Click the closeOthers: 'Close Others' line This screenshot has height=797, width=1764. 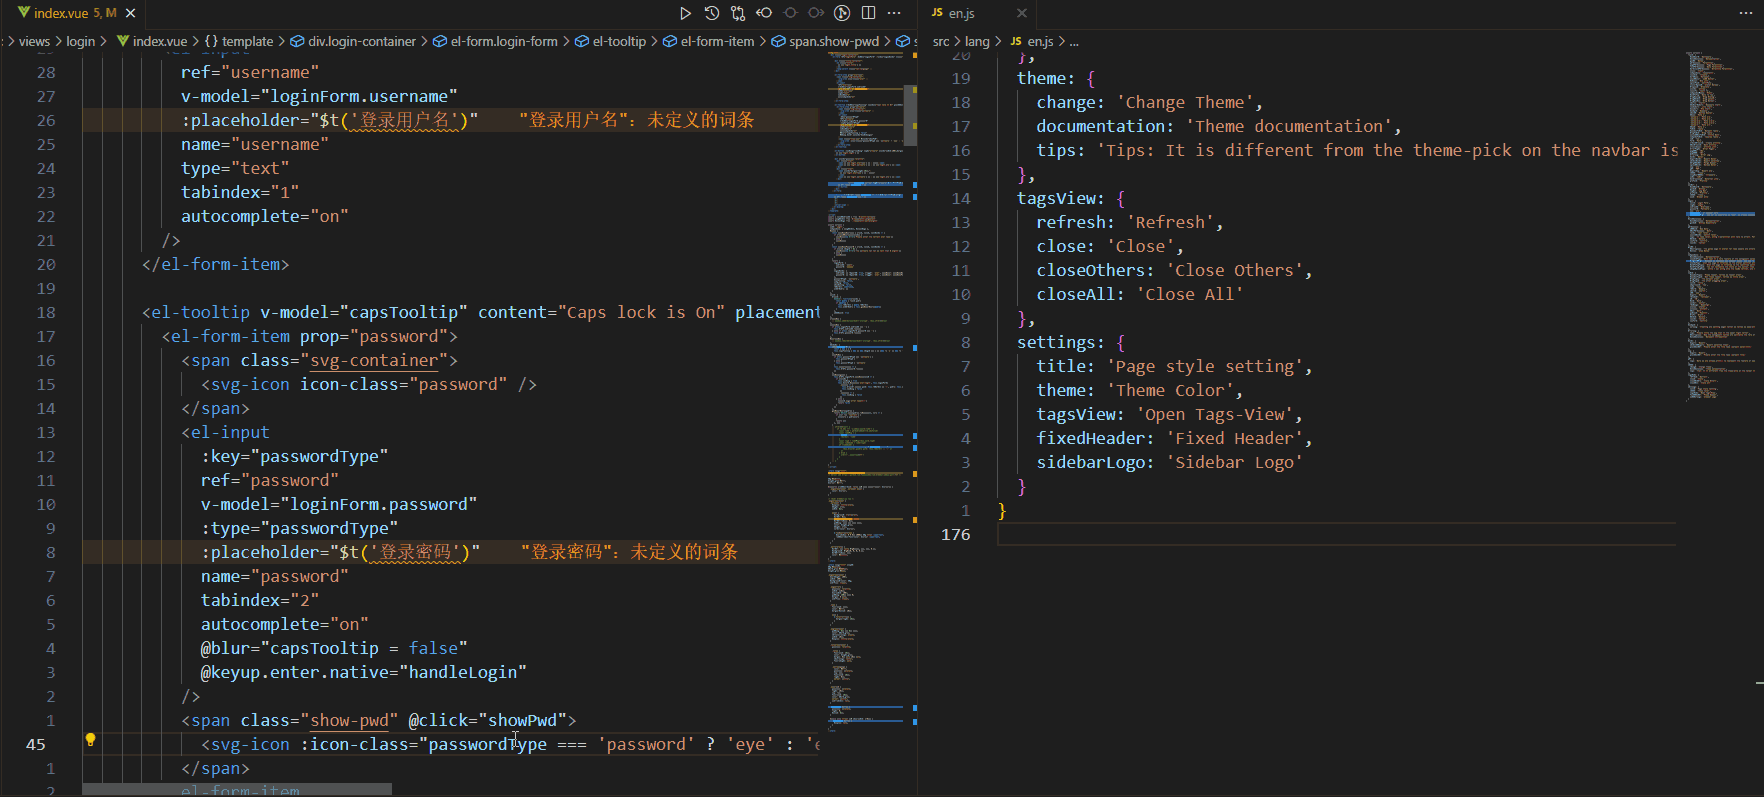(1174, 270)
